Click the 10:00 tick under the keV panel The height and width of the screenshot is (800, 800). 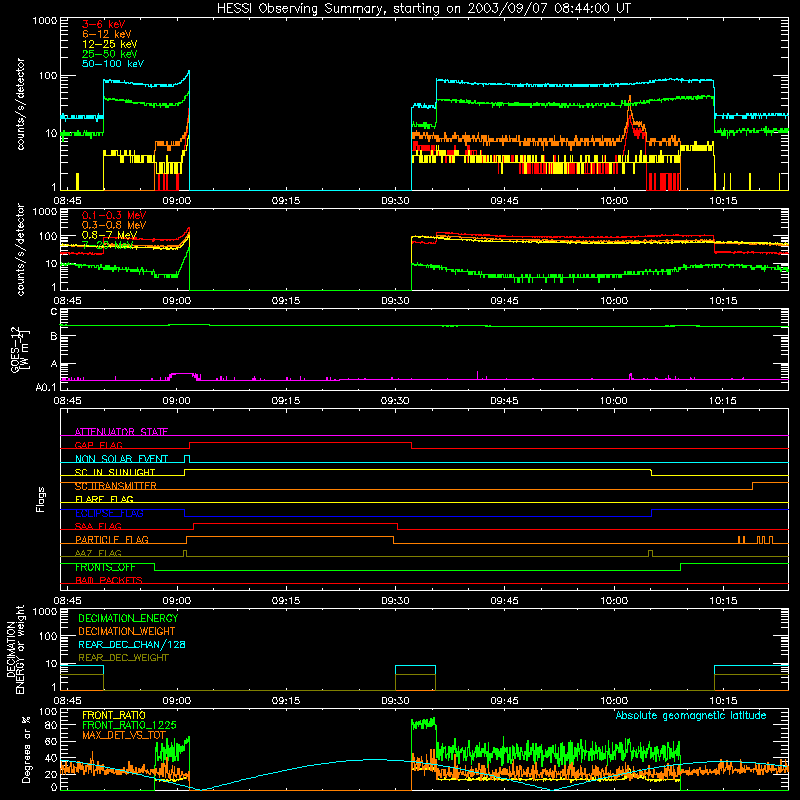point(614,201)
